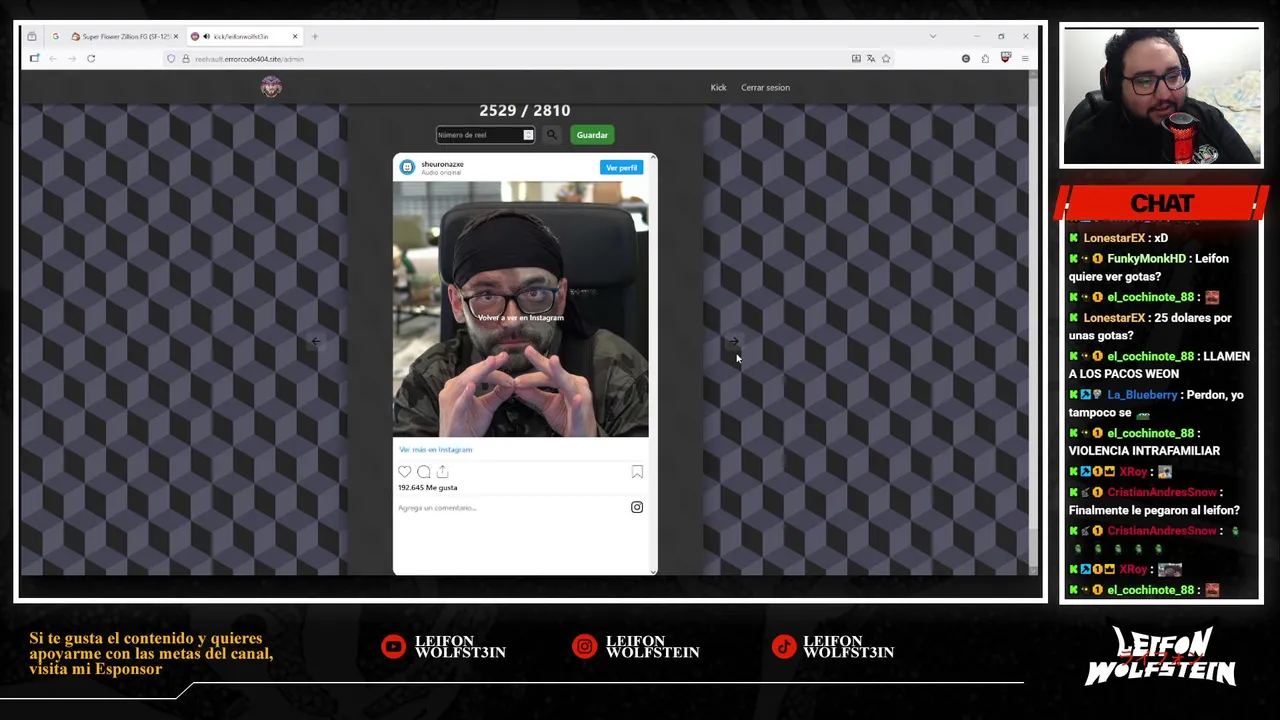Close the Super Flower Zillion FG tab
The height and width of the screenshot is (720, 1280).
(x=176, y=37)
